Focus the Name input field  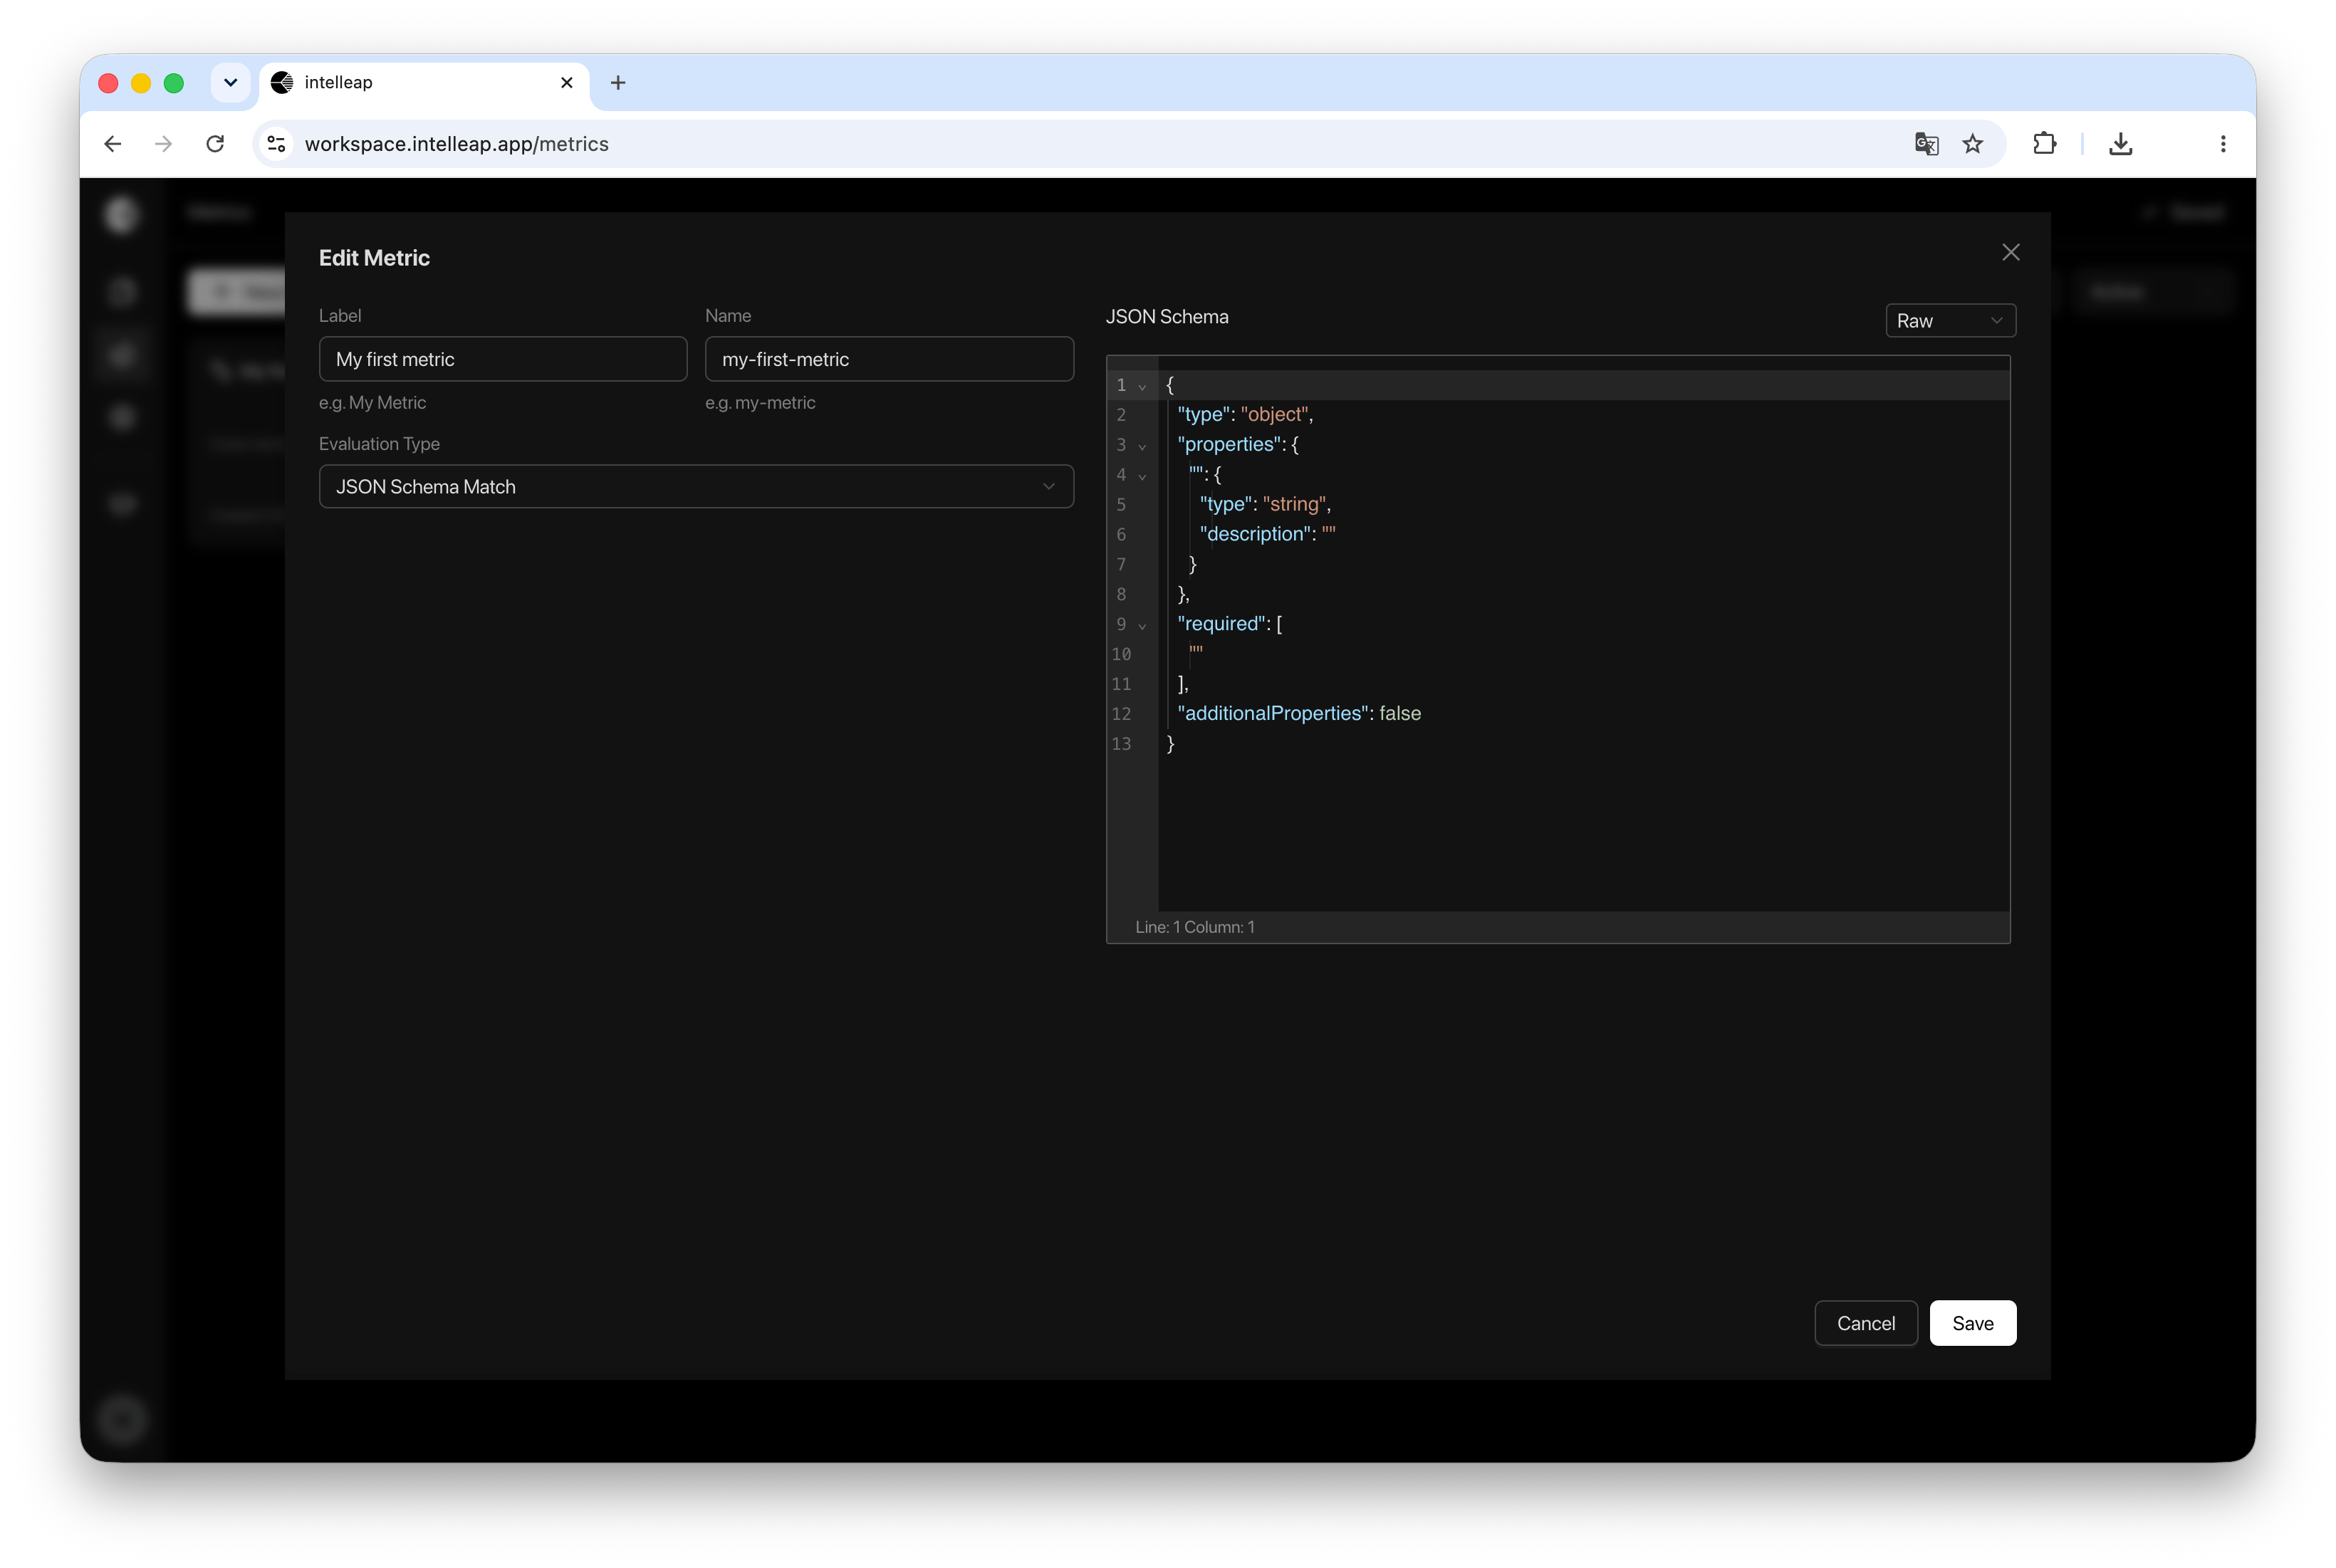pyautogui.click(x=889, y=359)
